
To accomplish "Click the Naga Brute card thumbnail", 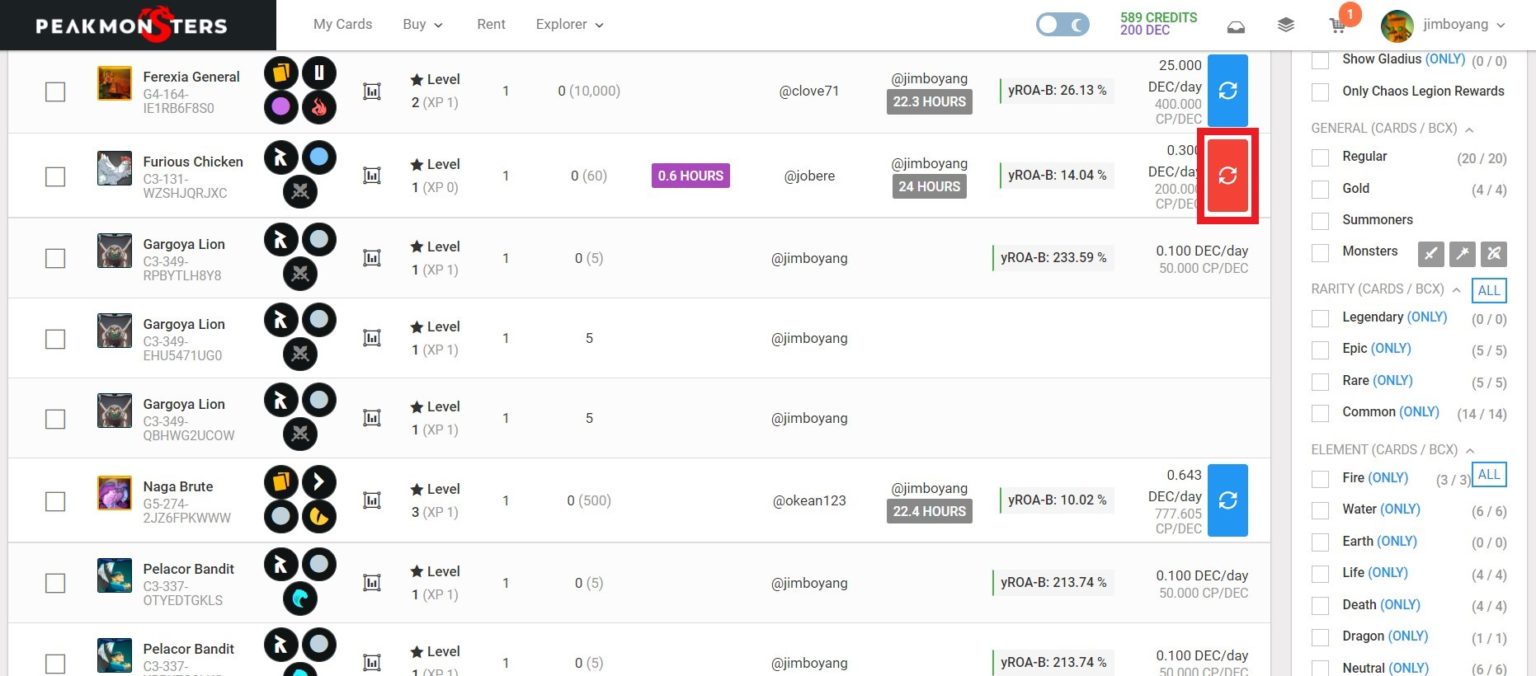I will pos(114,493).
